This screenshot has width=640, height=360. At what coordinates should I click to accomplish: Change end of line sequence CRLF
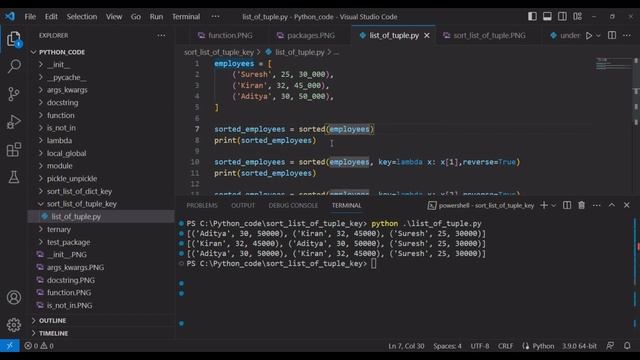tap(505, 346)
